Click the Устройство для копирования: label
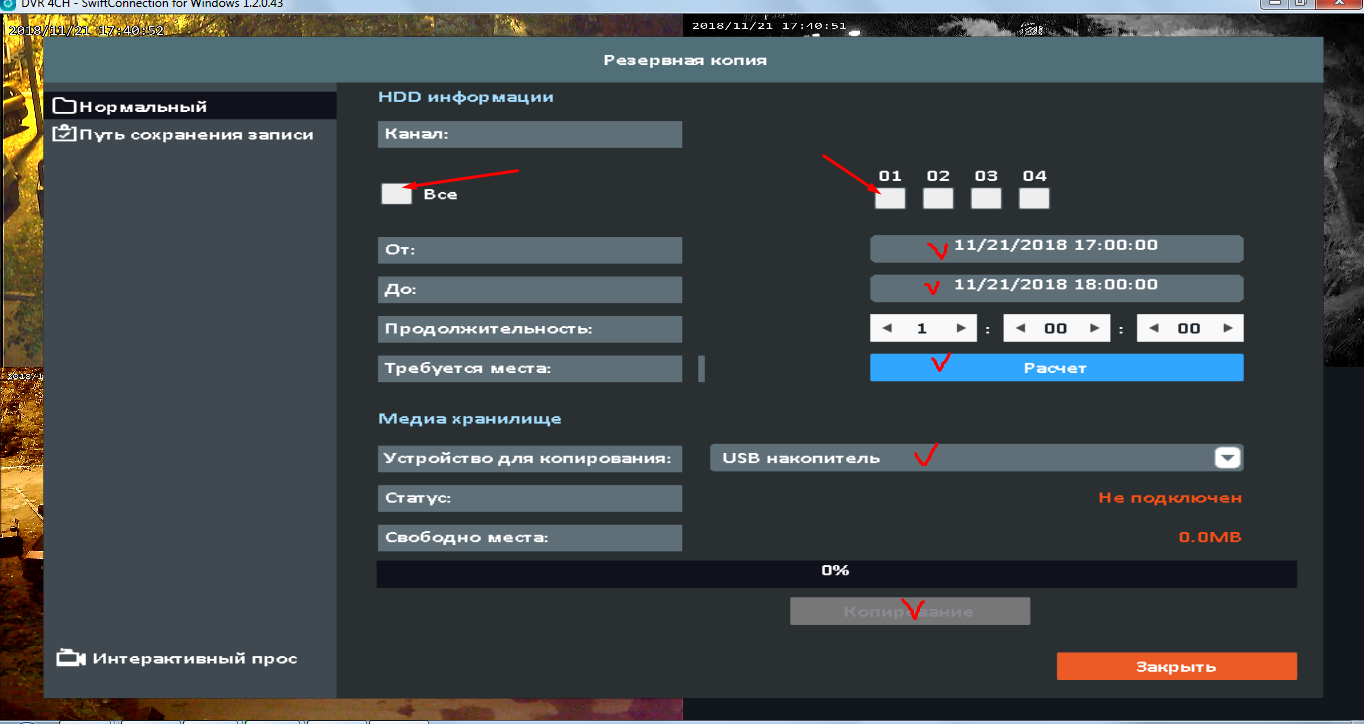 point(530,459)
